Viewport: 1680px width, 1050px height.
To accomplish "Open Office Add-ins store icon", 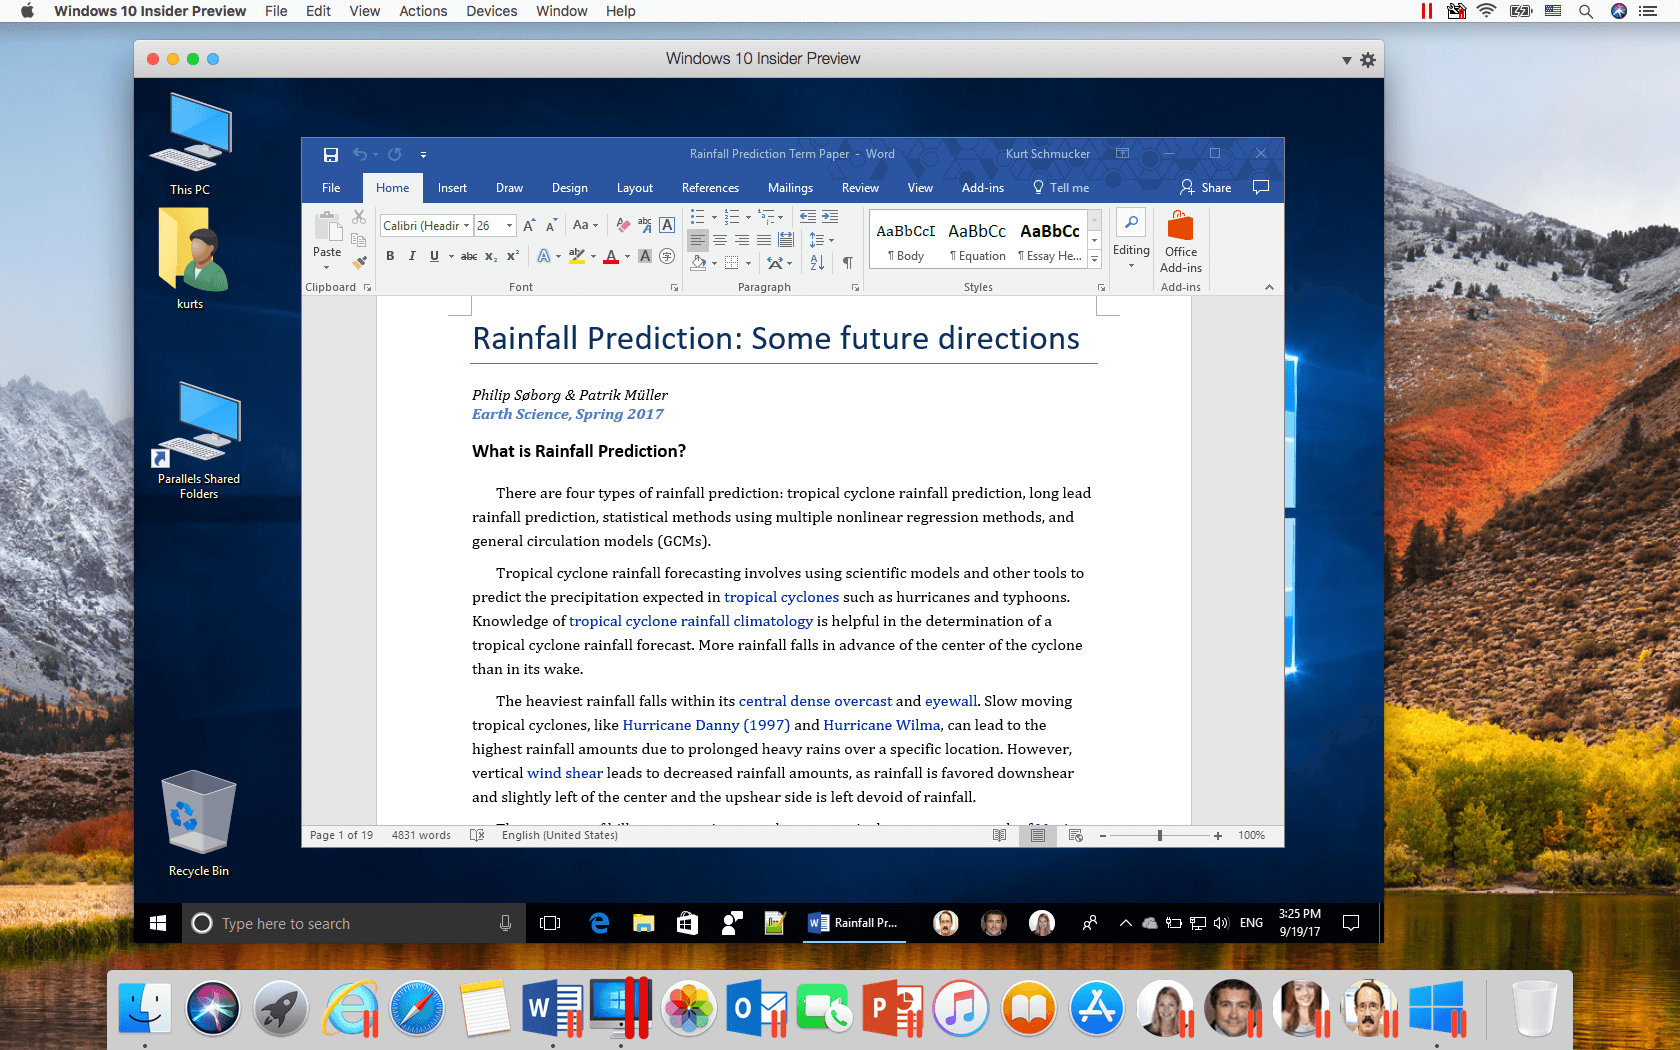I will pyautogui.click(x=1180, y=225).
